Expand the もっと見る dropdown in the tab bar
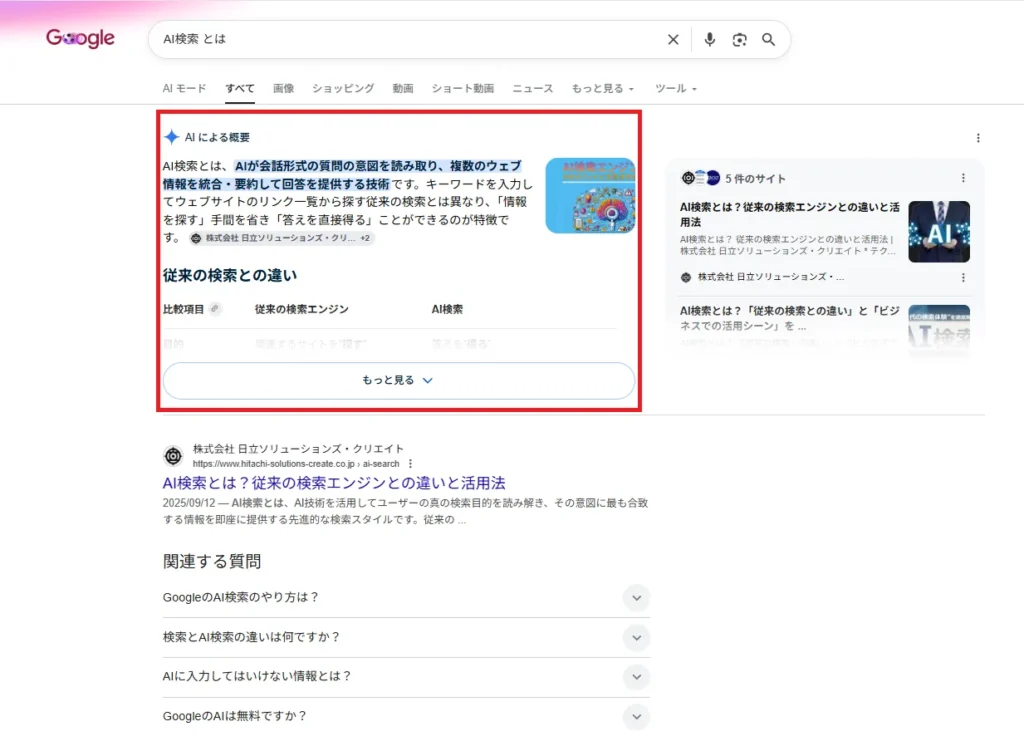This screenshot has height=741, width=1024. click(x=602, y=88)
